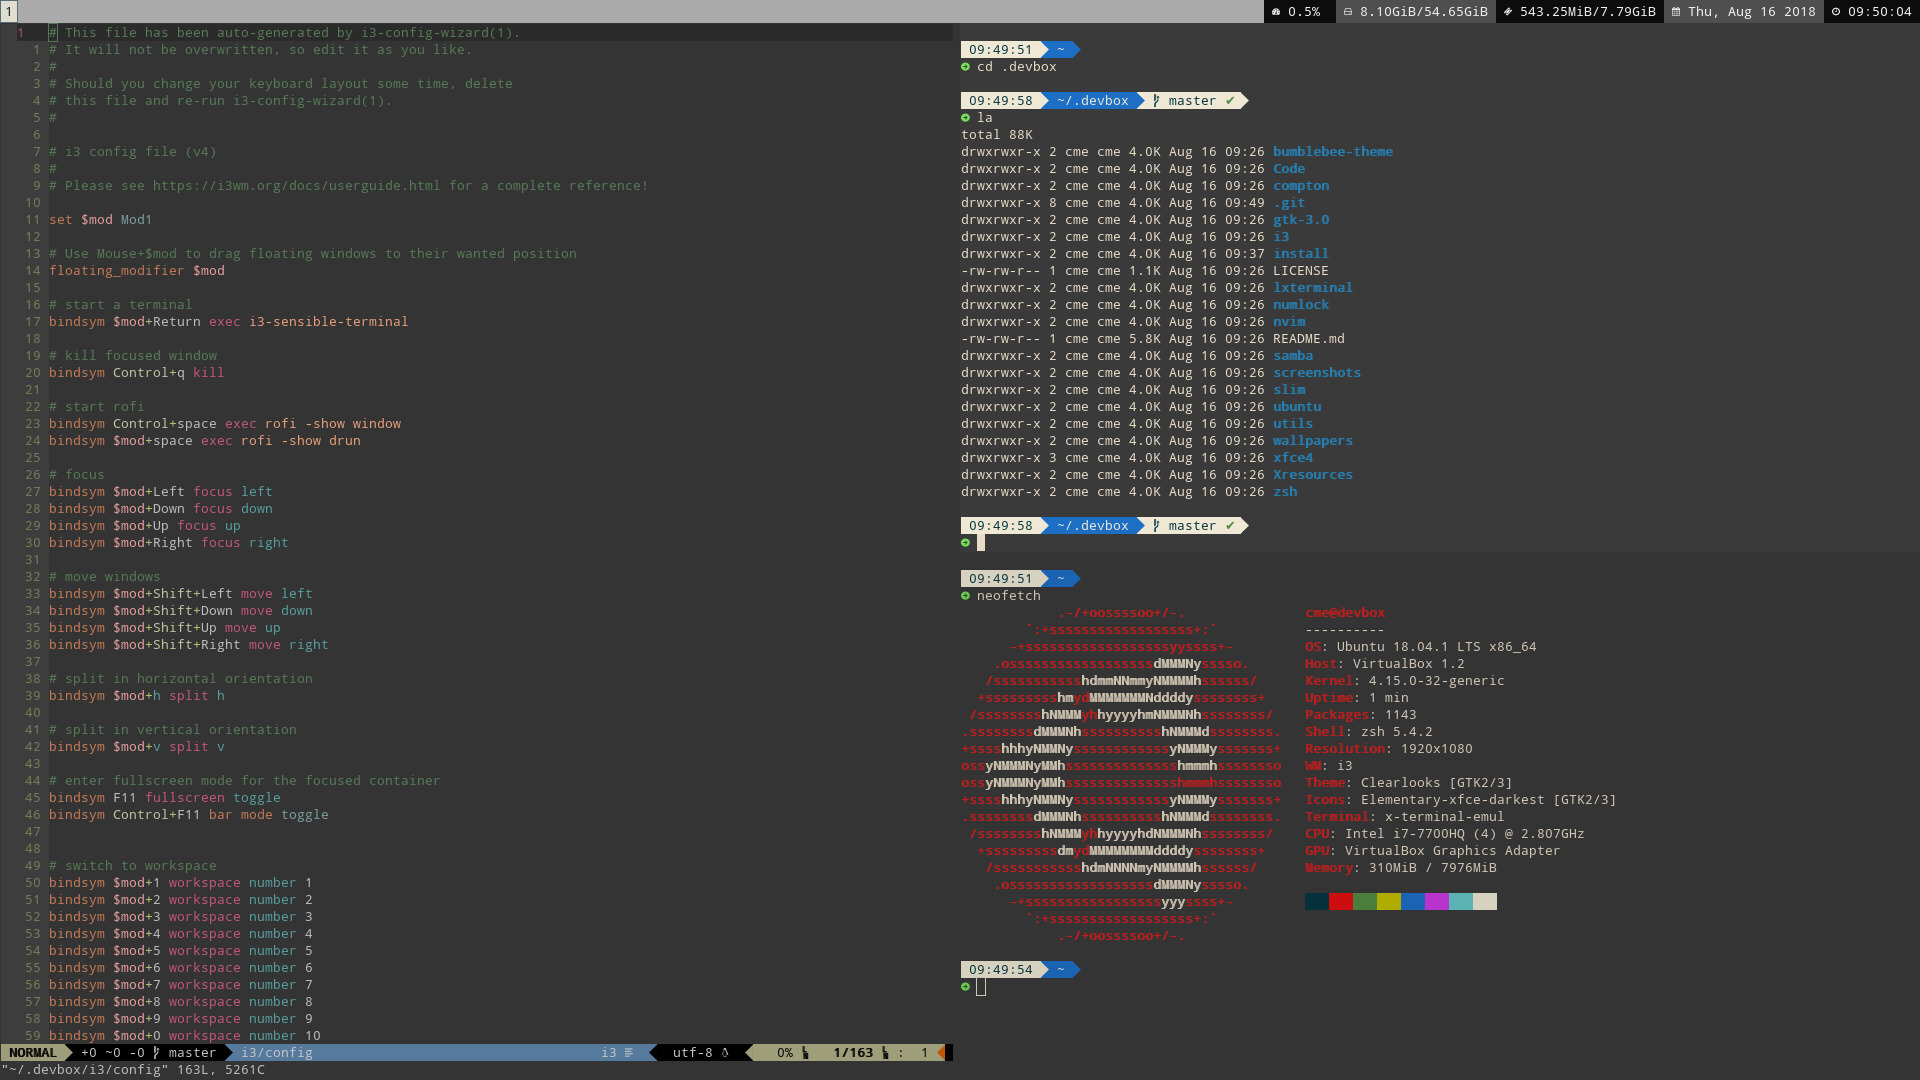Click the calendar icon beside the date
The width and height of the screenshot is (1920, 1080).
click(x=1676, y=12)
